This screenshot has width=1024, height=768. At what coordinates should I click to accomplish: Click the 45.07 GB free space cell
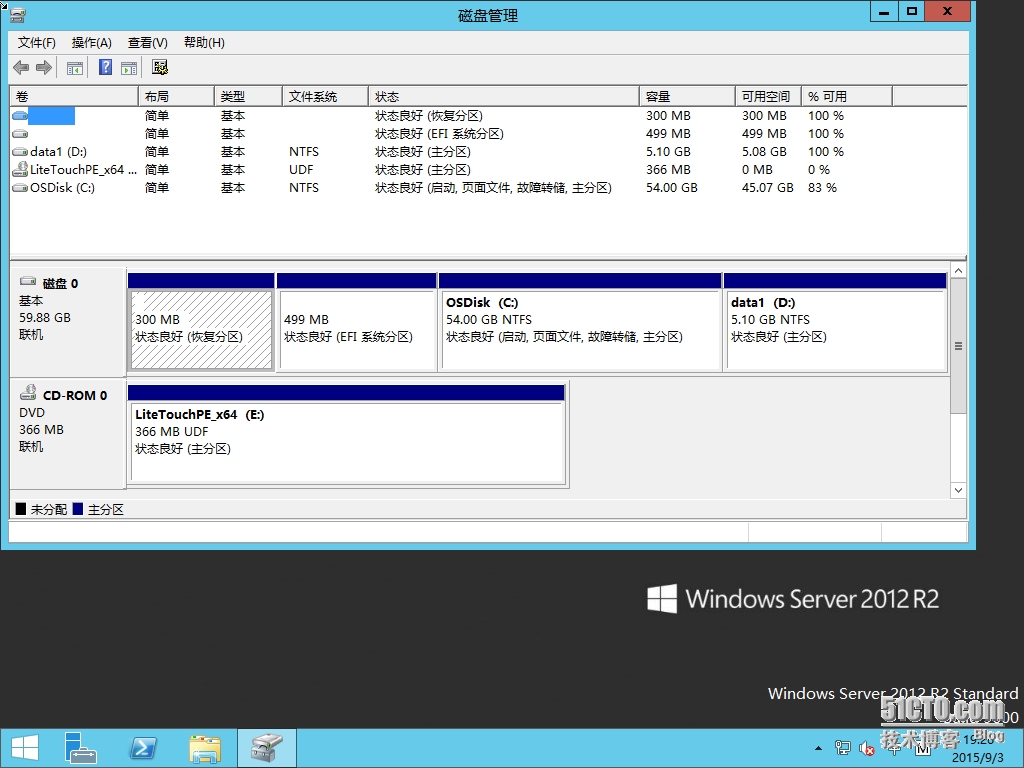point(767,187)
